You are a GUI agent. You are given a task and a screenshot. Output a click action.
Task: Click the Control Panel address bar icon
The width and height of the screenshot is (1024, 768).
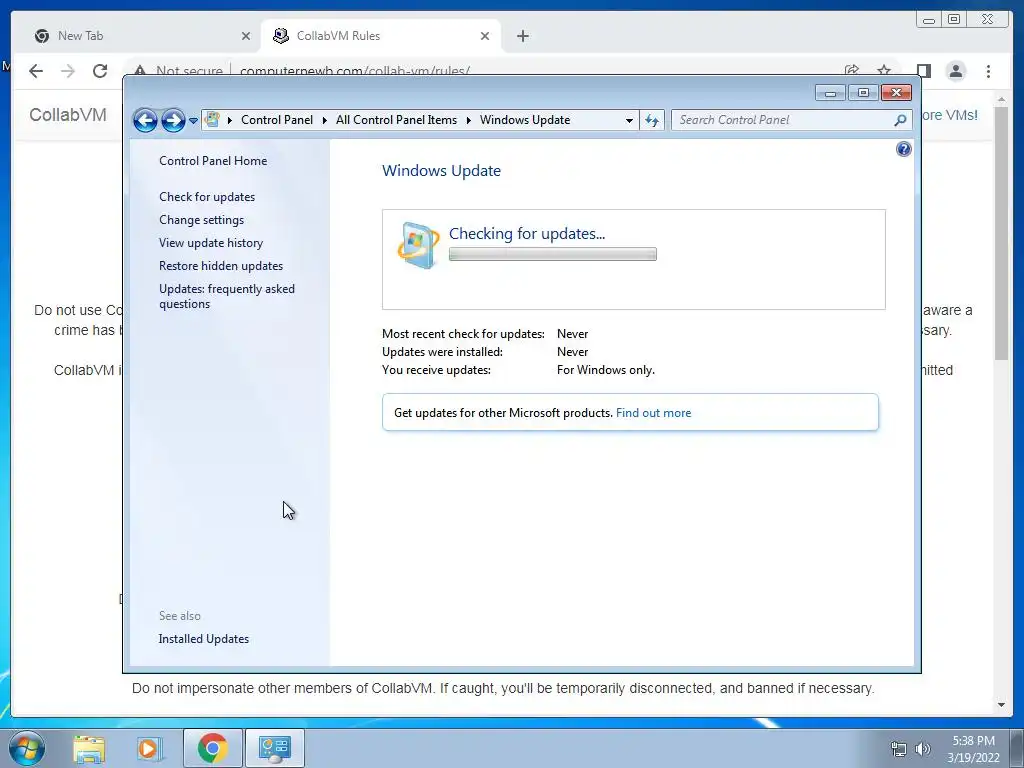pyautogui.click(x=212, y=120)
